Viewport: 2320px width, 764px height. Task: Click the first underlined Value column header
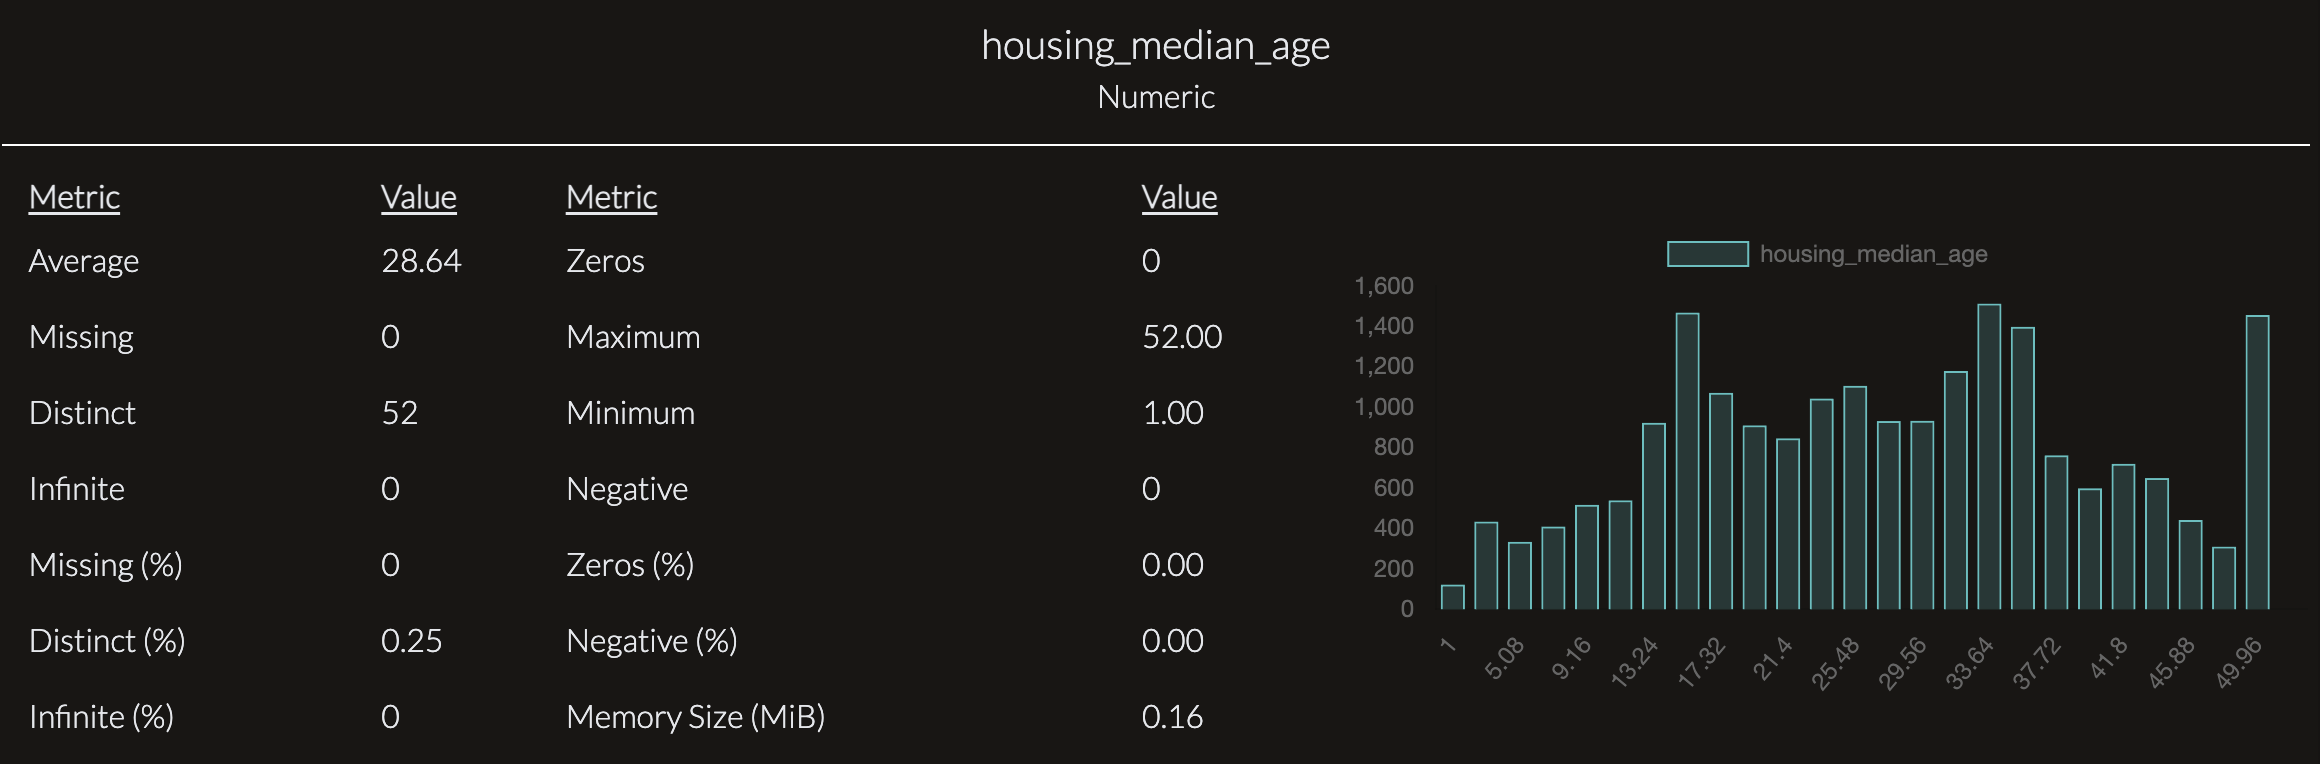418,197
